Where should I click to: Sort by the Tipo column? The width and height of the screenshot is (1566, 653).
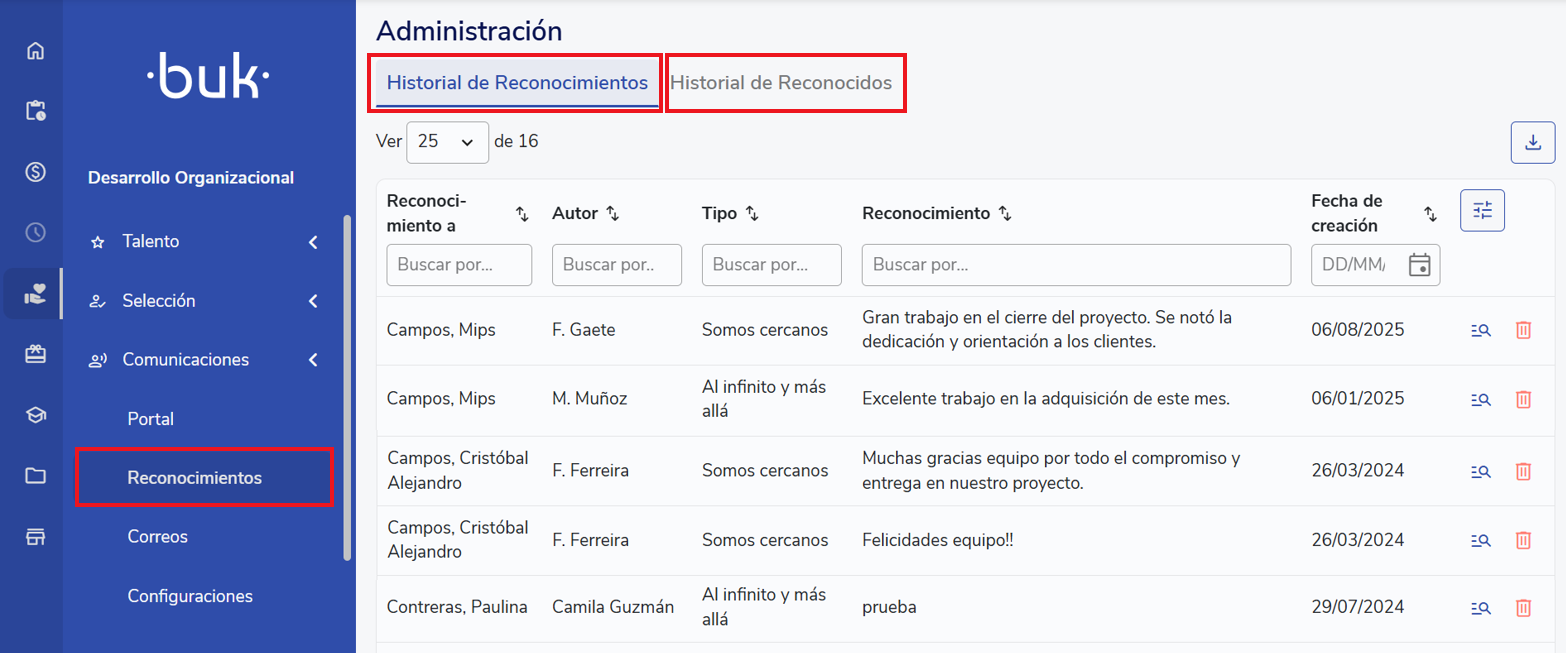753,214
